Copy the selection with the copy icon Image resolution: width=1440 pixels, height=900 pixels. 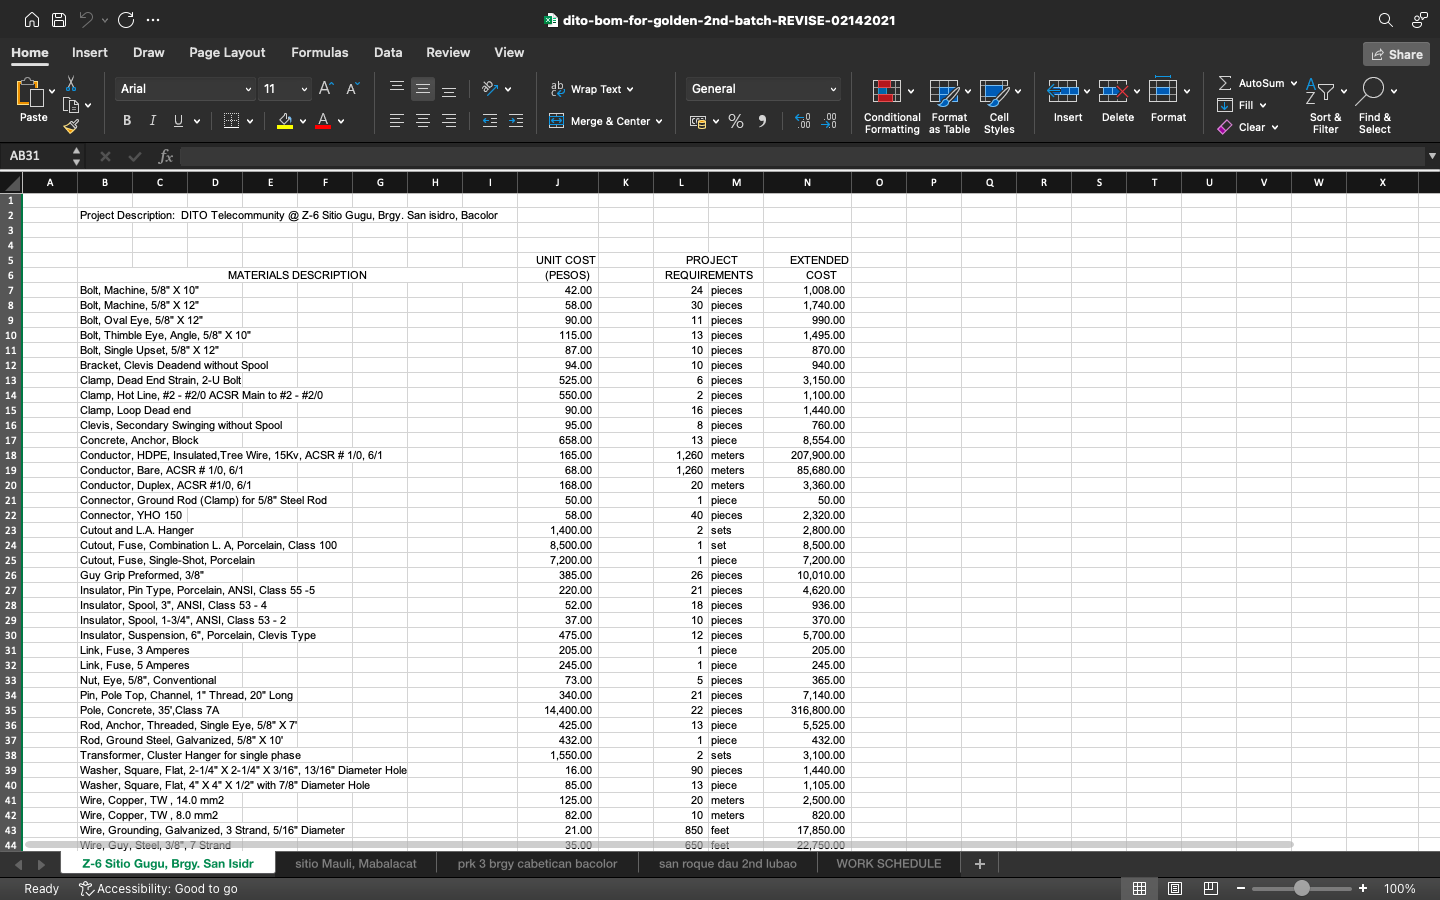tap(71, 105)
